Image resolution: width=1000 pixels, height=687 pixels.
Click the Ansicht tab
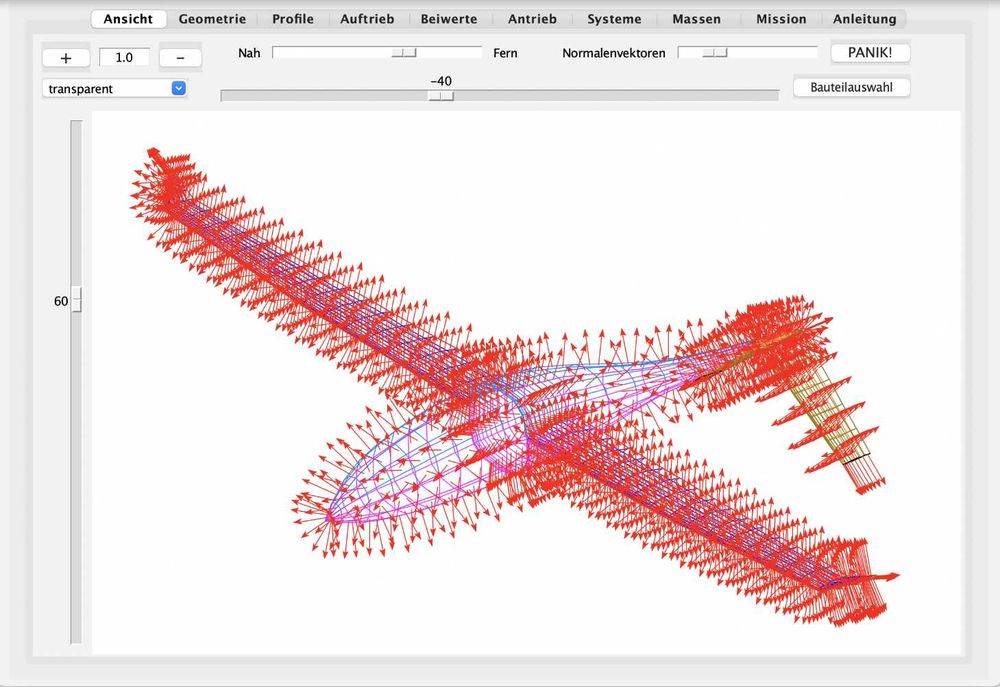pyautogui.click(x=128, y=19)
